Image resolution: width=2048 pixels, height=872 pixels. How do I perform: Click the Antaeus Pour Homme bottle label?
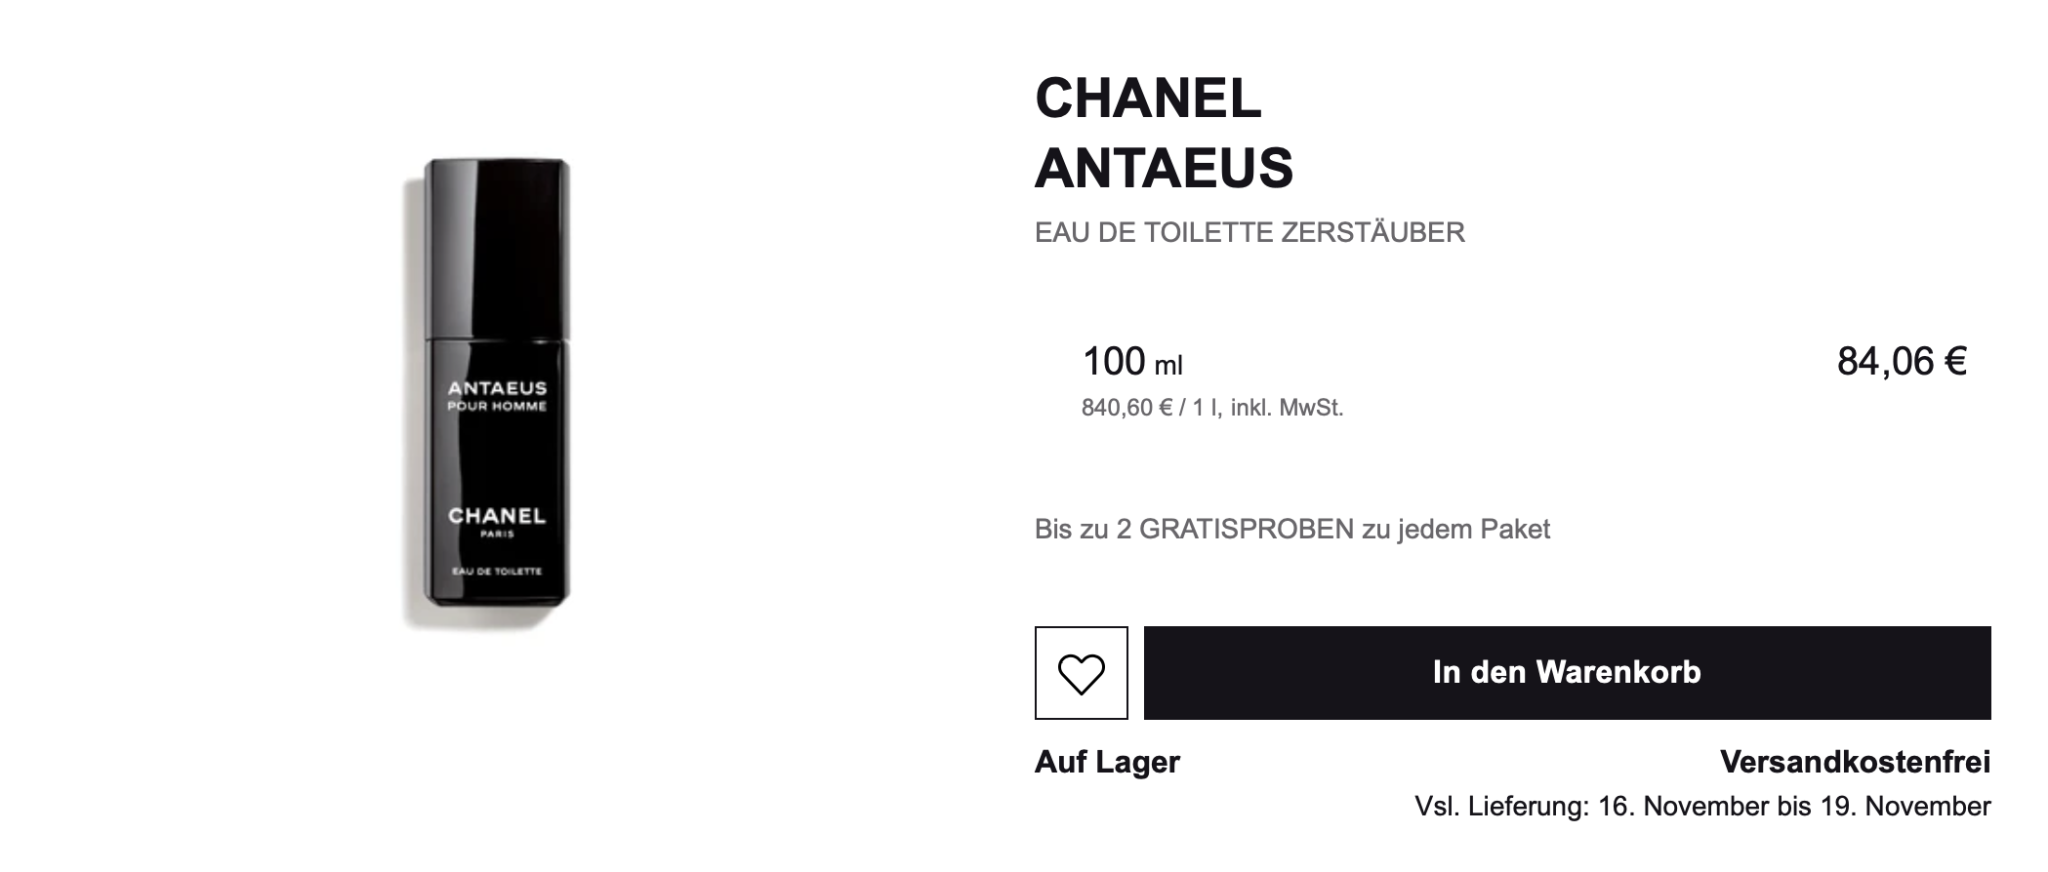click(x=497, y=396)
